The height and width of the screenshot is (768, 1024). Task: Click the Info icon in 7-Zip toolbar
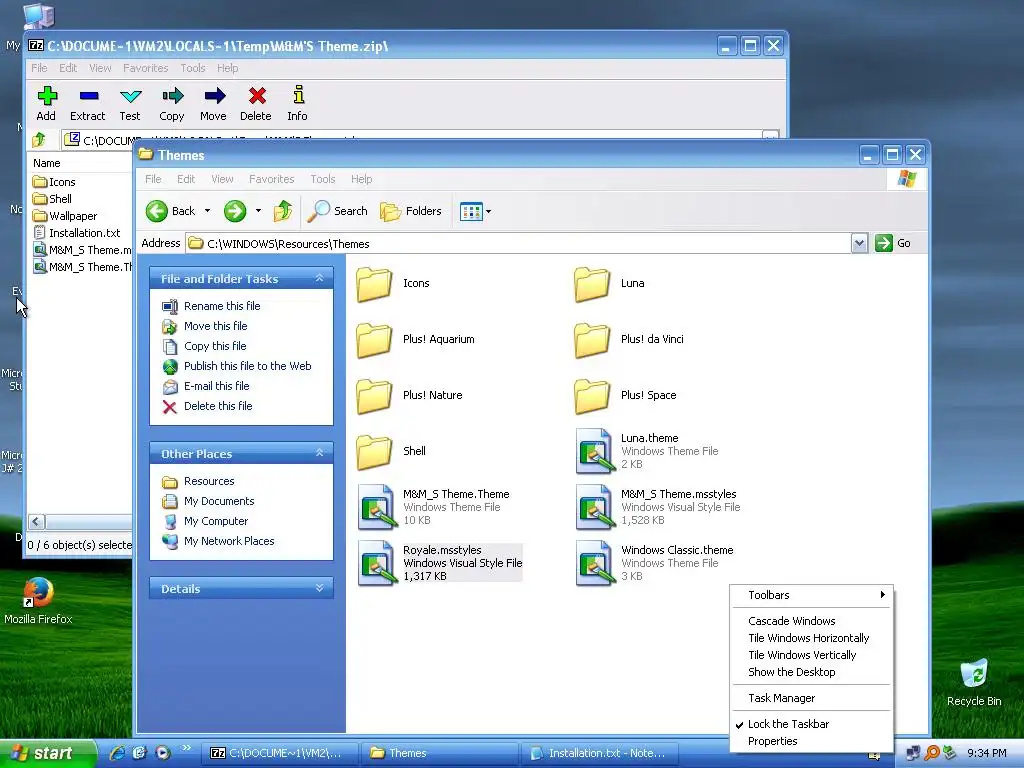point(298,95)
